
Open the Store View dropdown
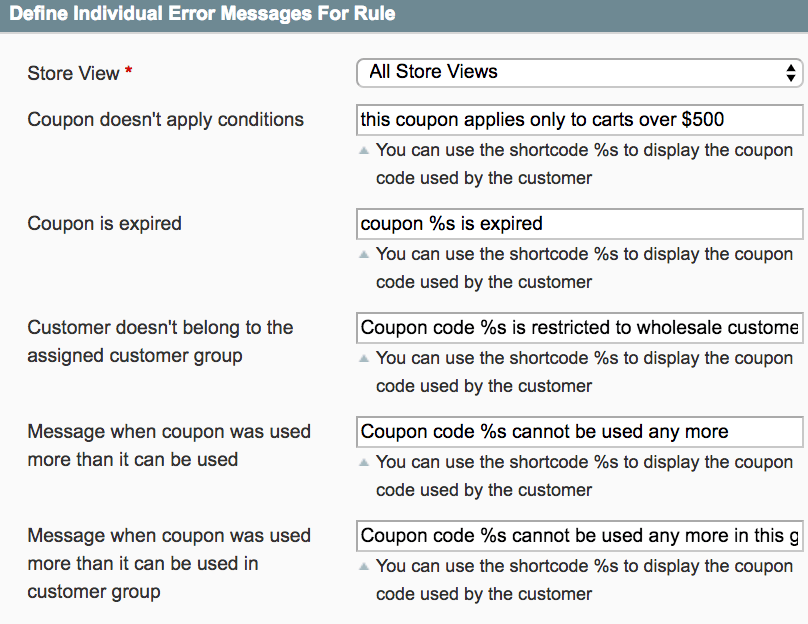579,72
